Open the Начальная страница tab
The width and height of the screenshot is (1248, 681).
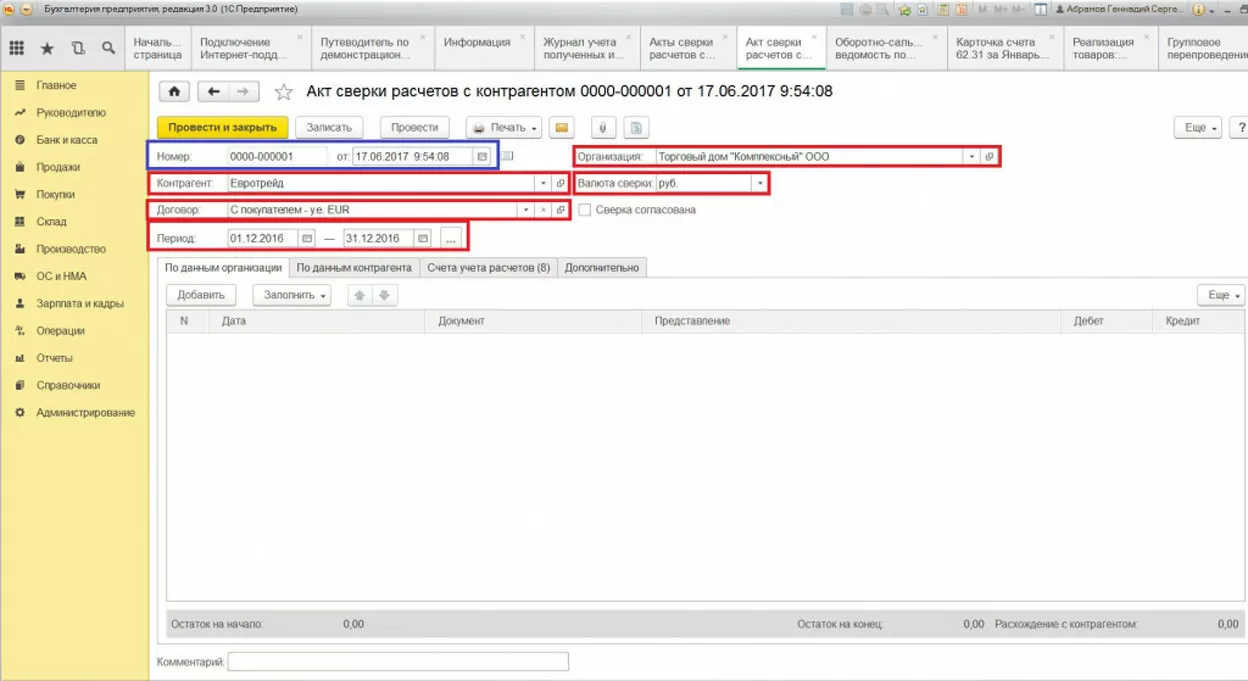(x=158, y=48)
